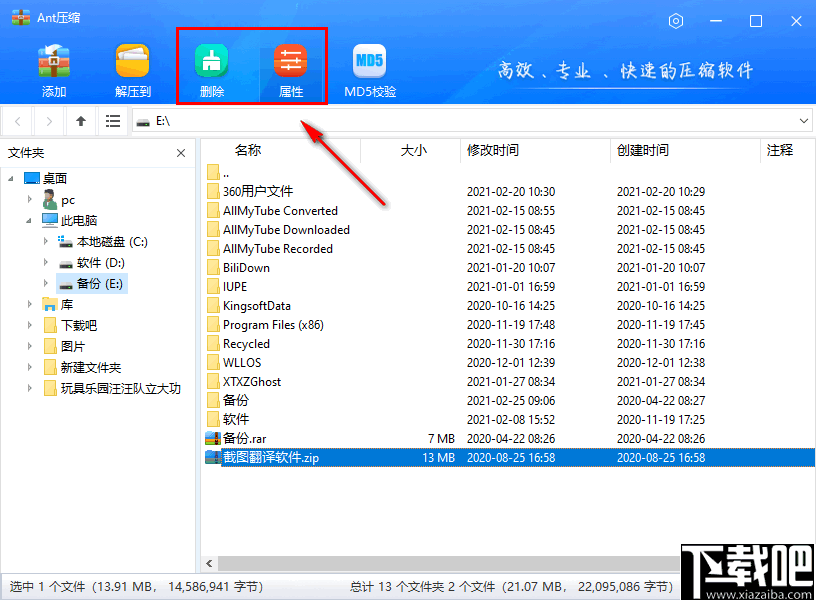Viewport: 816px width, 600px height.
Task: Click the 删除 (Delete) toolbar icon
Action: tap(211, 71)
